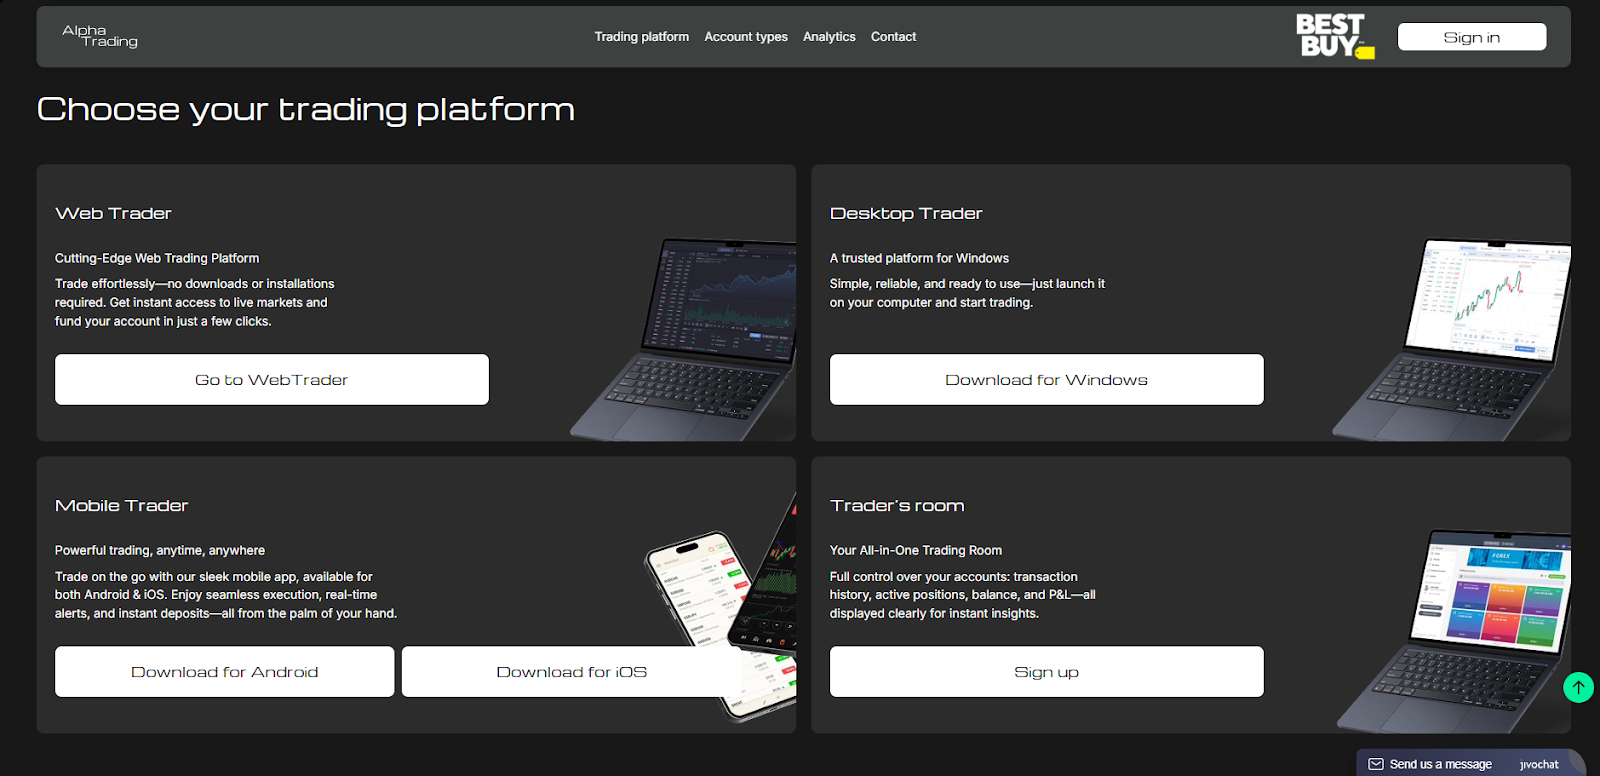Click the envelope icon in chat widget
This screenshot has width=1600, height=776.
click(1376, 764)
